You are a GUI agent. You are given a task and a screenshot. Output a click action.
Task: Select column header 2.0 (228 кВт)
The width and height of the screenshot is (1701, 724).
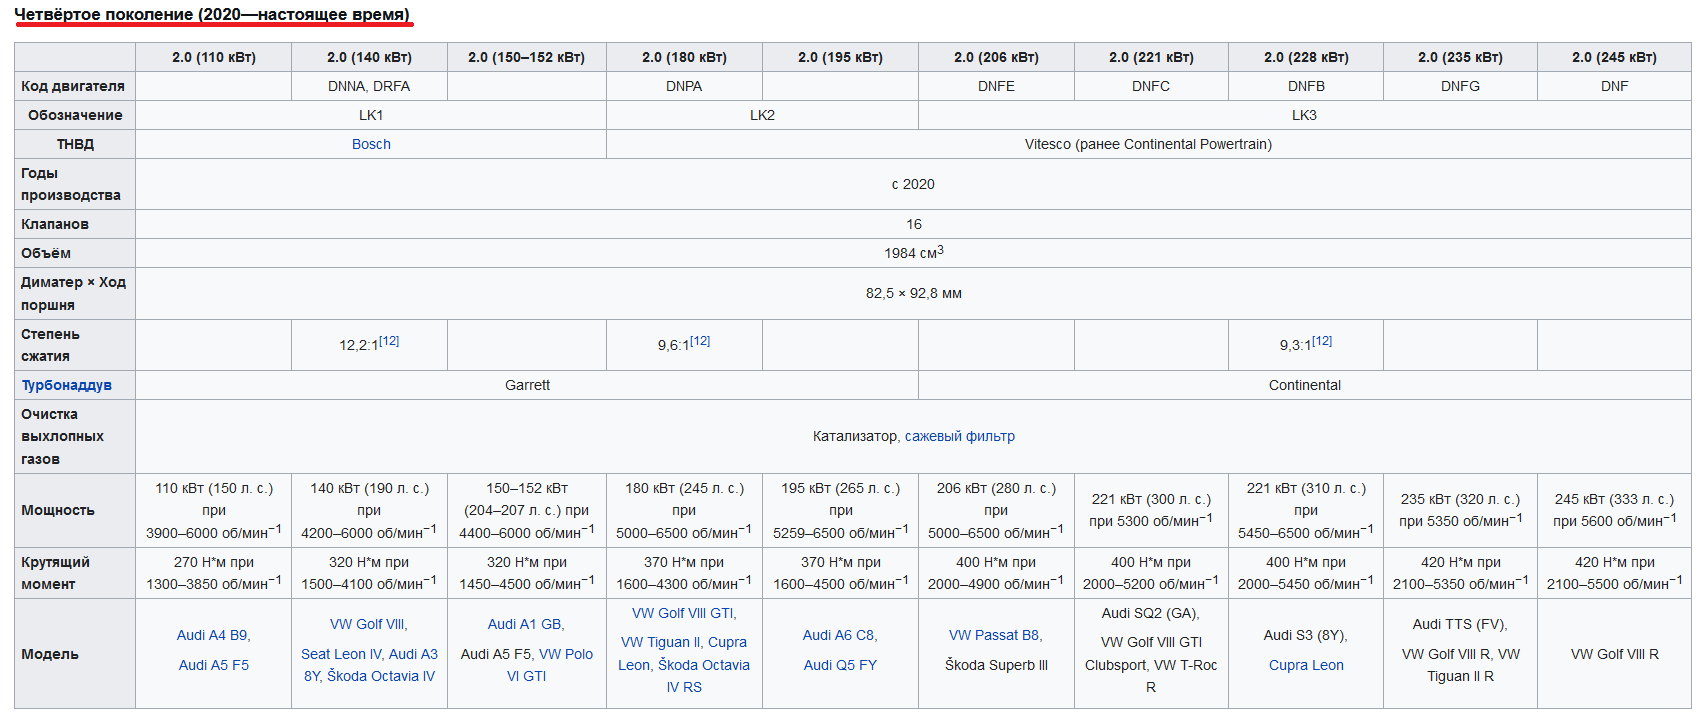click(x=1306, y=57)
